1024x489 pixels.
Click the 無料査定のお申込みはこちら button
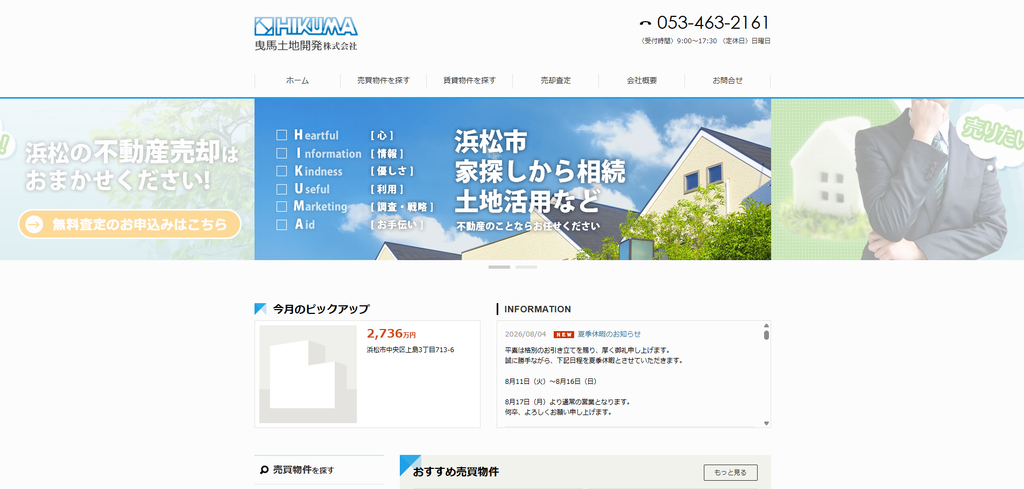point(130,225)
